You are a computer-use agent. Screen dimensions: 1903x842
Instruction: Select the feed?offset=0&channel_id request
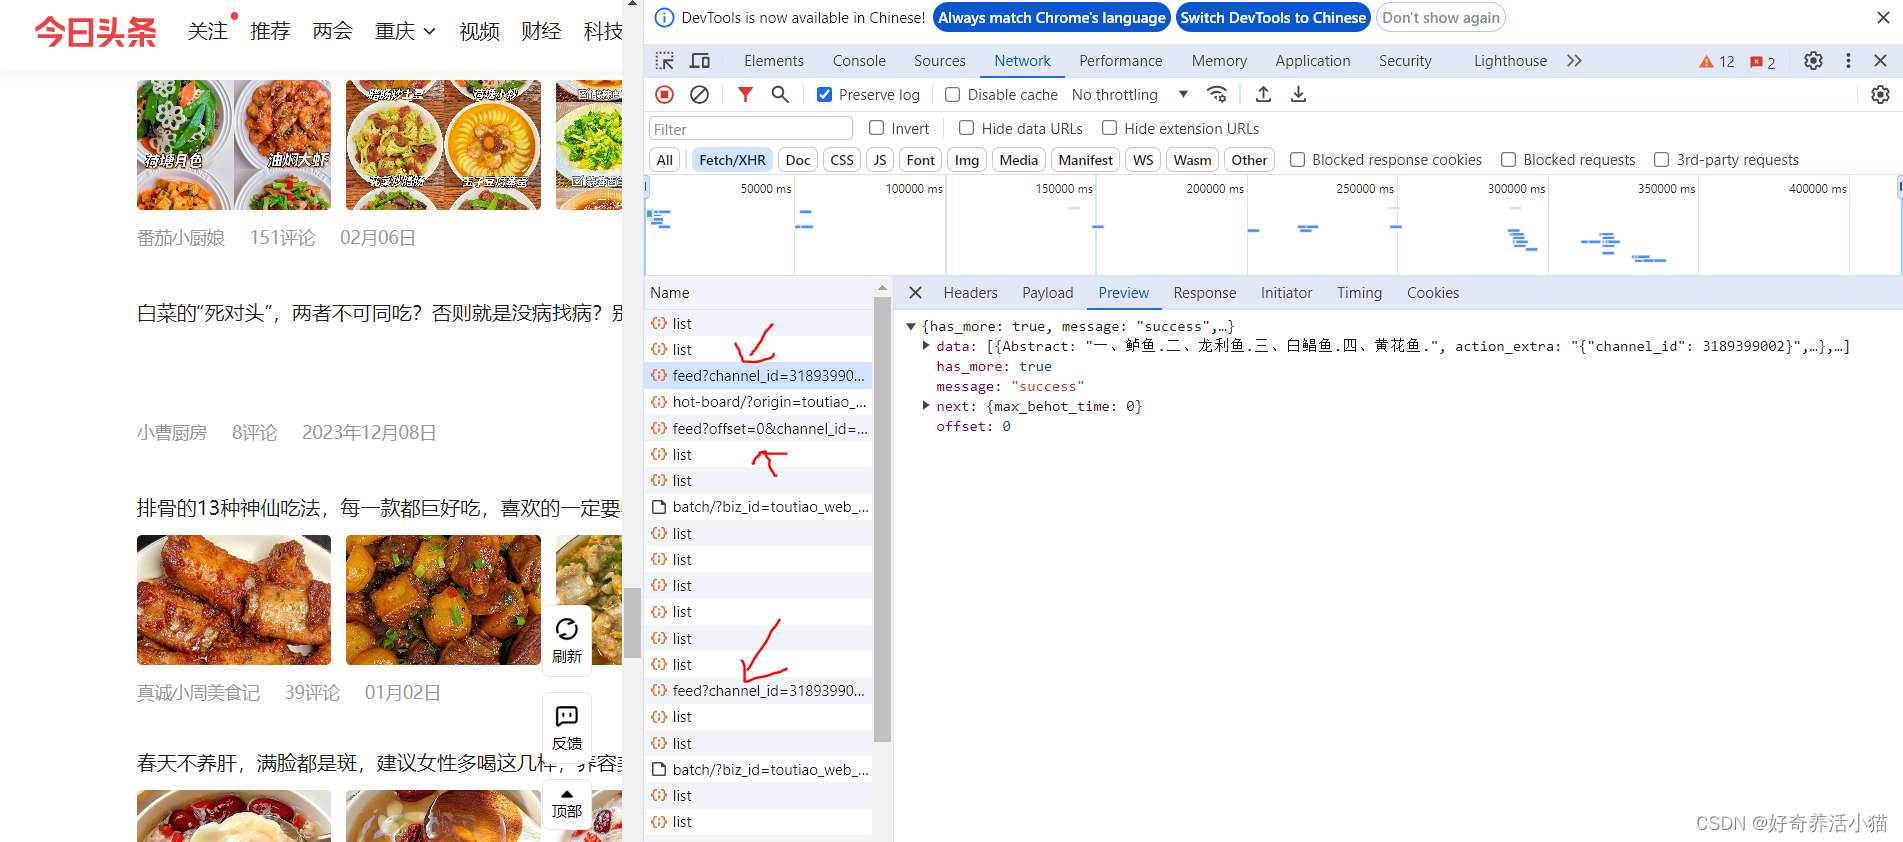coord(758,428)
